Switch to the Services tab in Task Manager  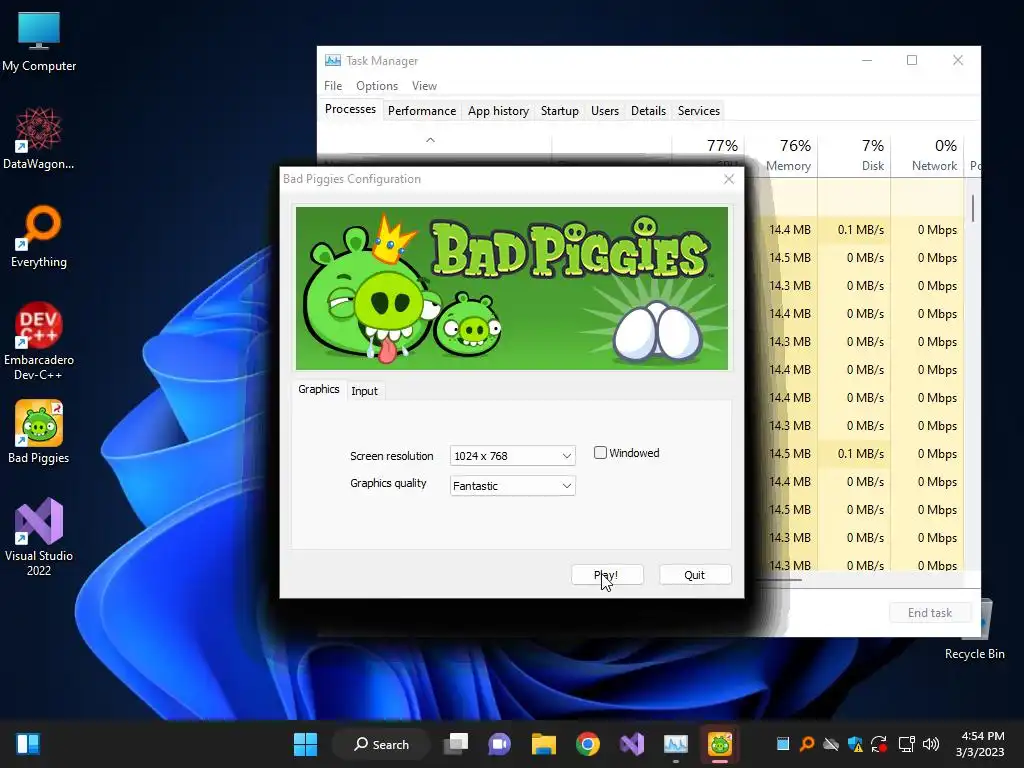point(699,111)
